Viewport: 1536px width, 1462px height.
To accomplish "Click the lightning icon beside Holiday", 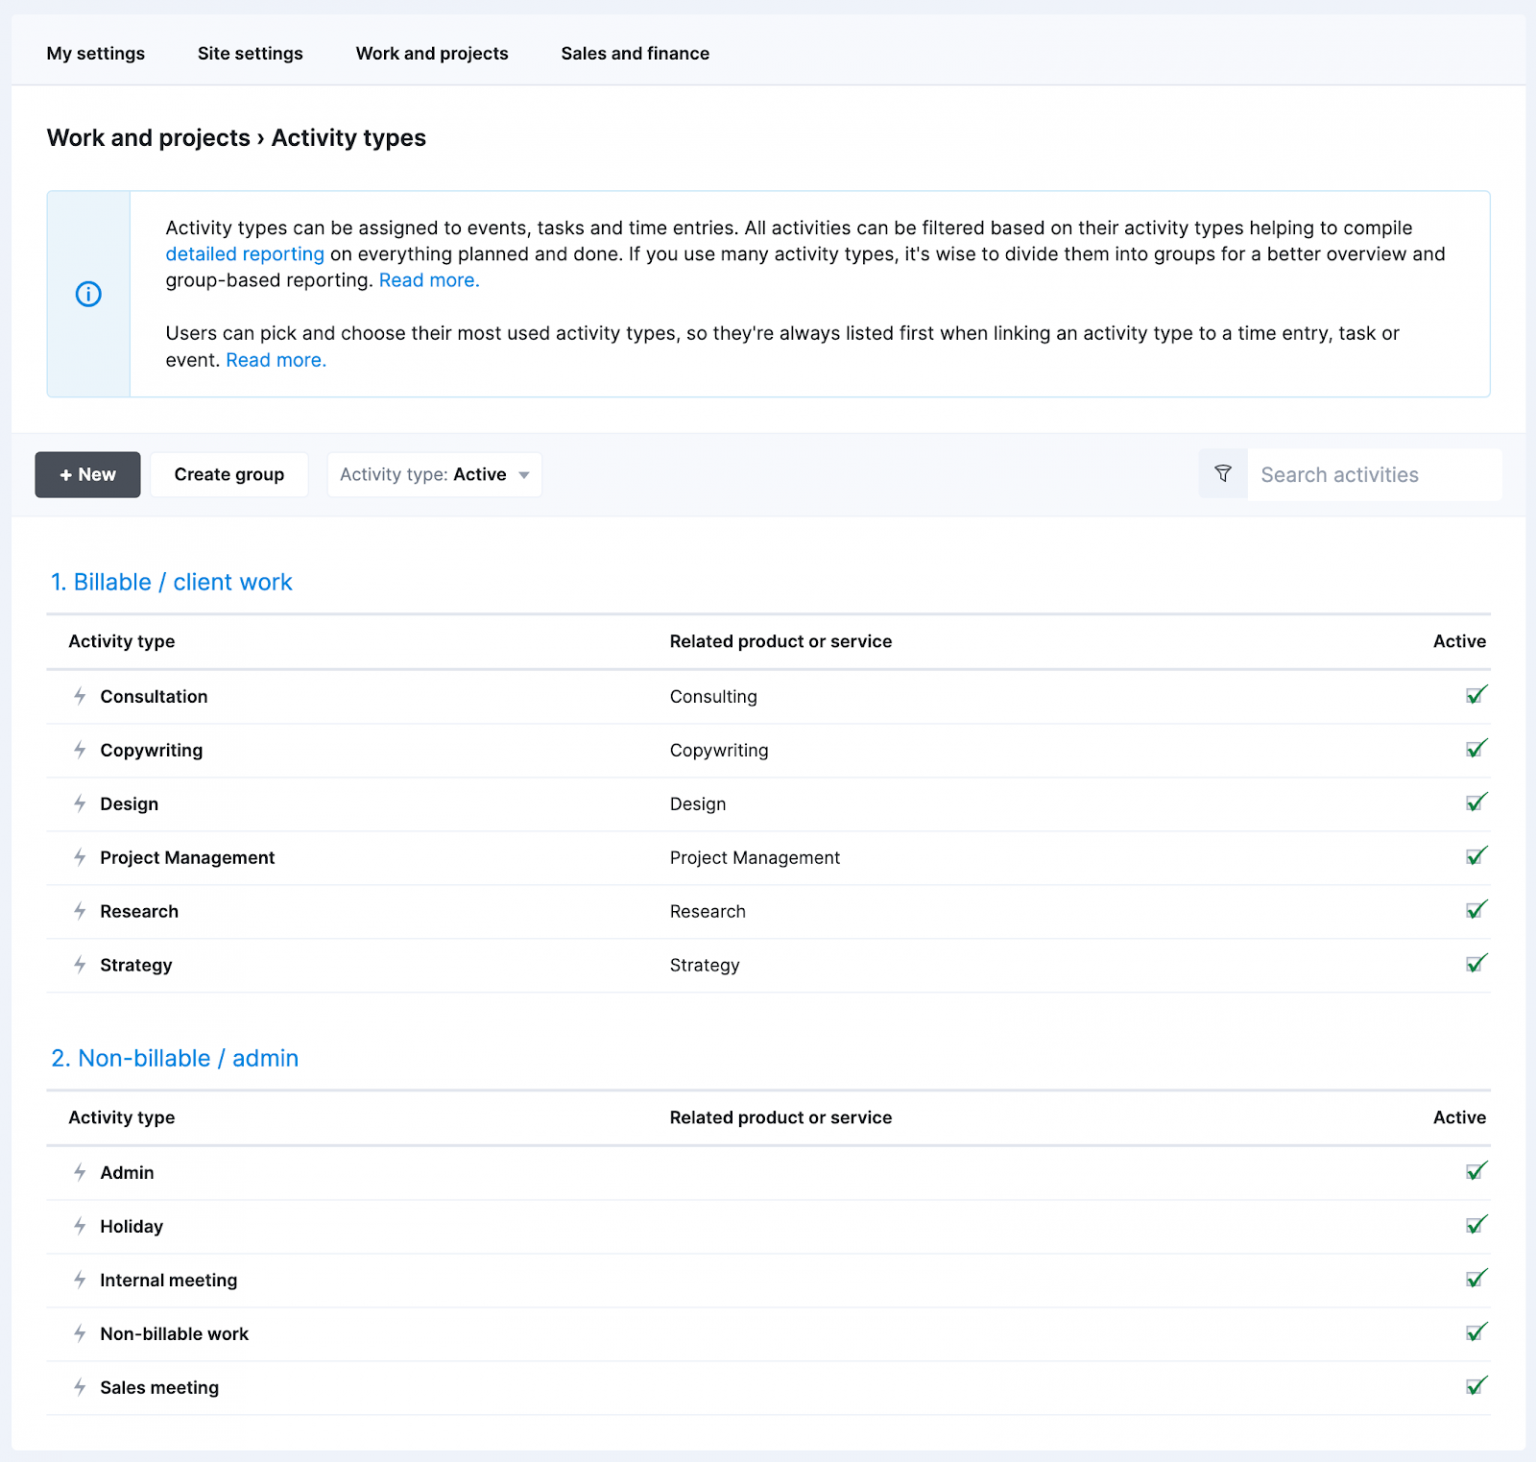I will click(x=80, y=1226).
